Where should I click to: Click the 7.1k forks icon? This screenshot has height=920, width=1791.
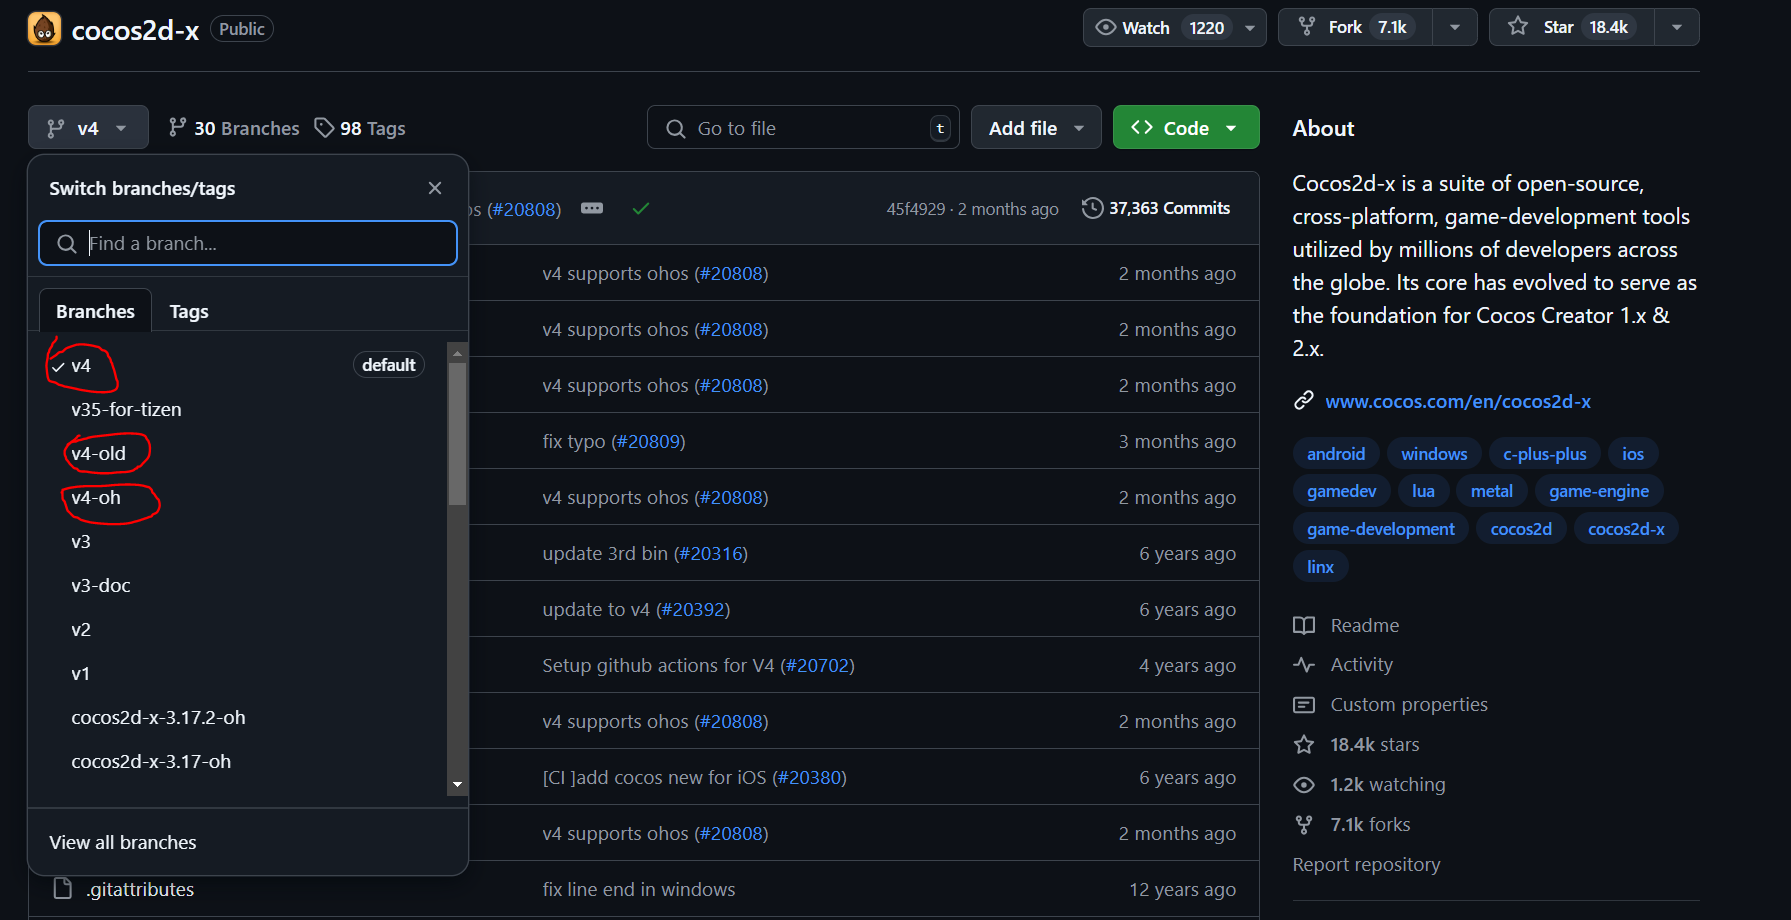pos(1304,824)
